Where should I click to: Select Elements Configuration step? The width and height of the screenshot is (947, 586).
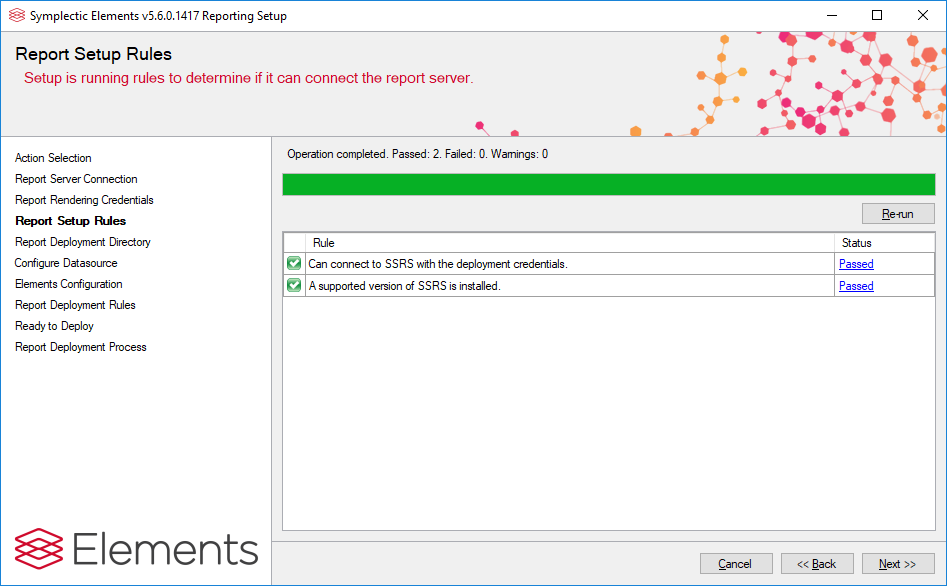(x=68, y=284)
